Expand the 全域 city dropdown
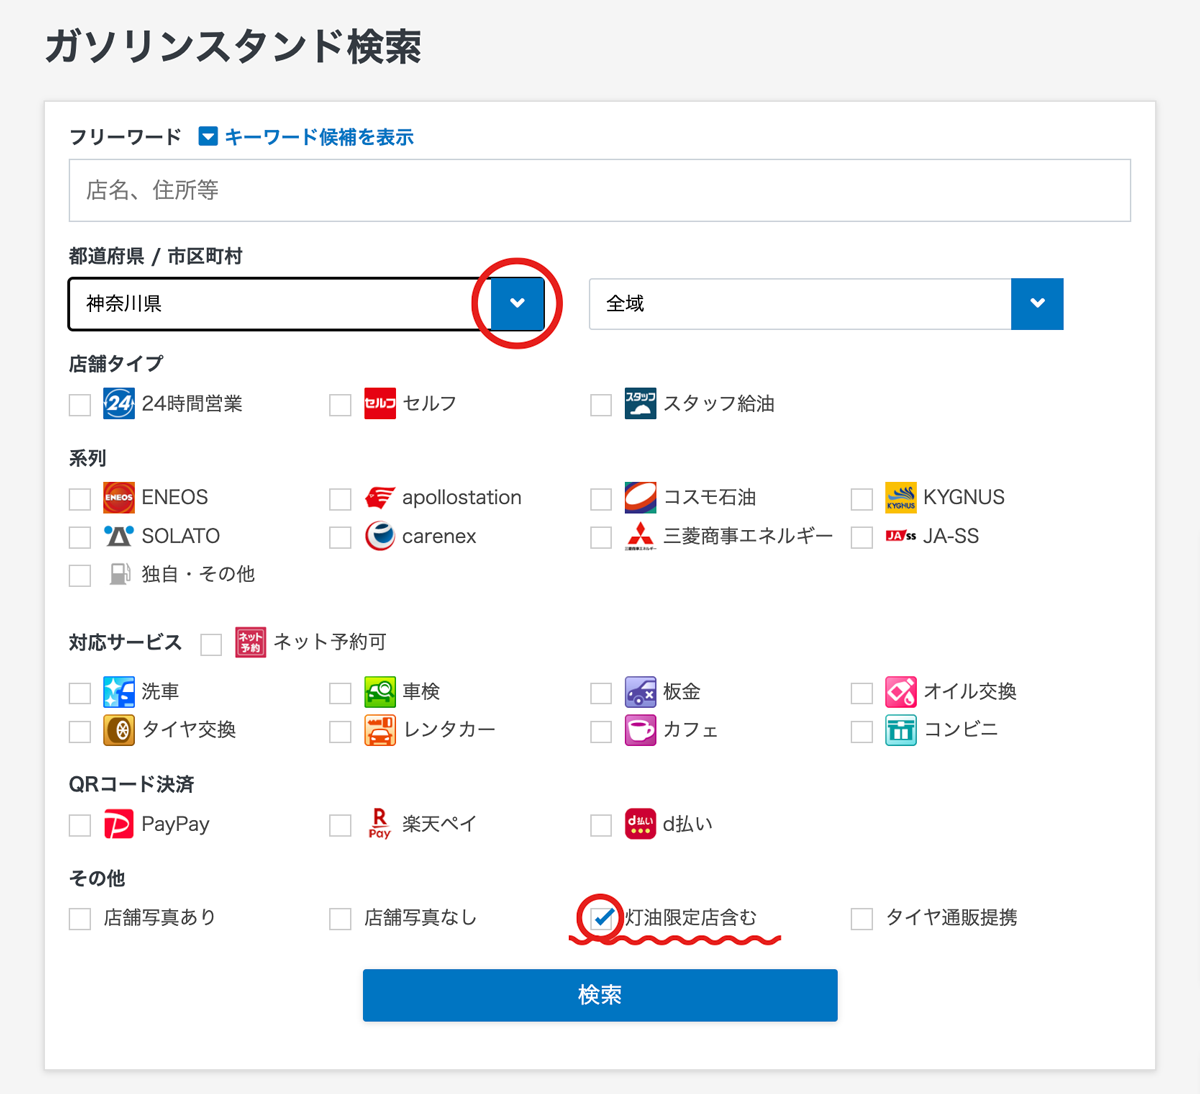Viewport: 1200px width, 1094px height. [1037, 304]
